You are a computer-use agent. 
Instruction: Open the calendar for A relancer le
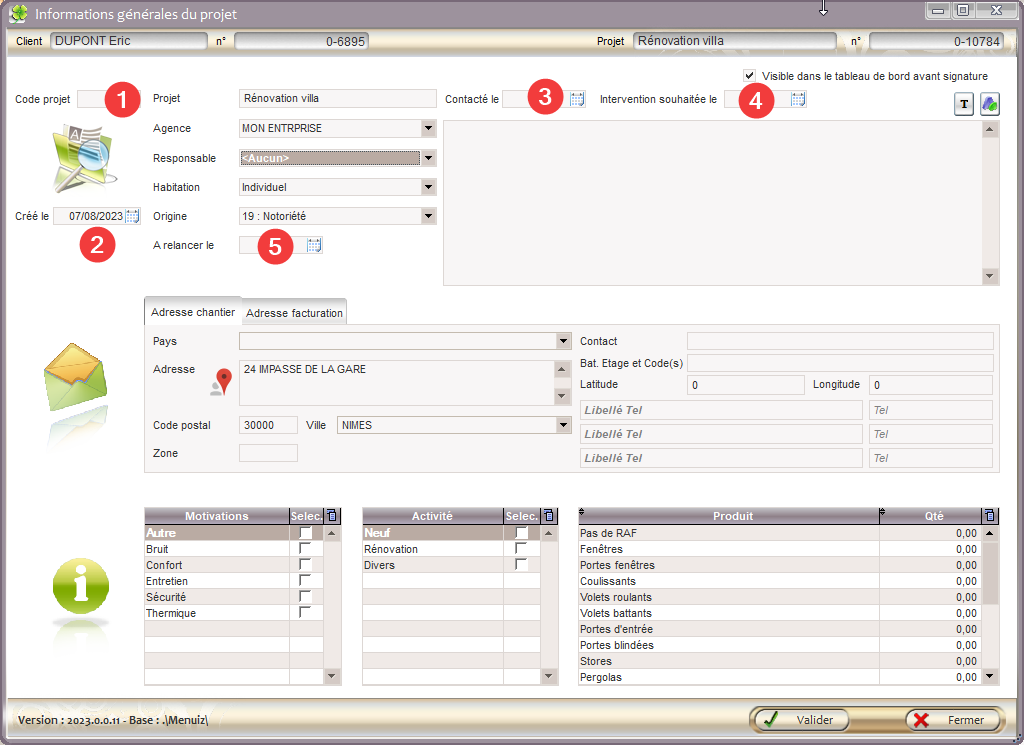[314, 246]
